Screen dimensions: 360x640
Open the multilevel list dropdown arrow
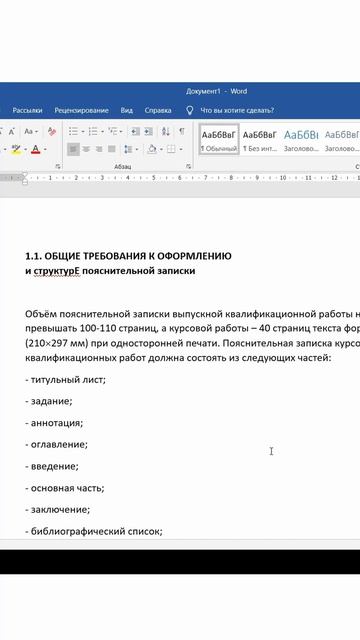[121, 132]
